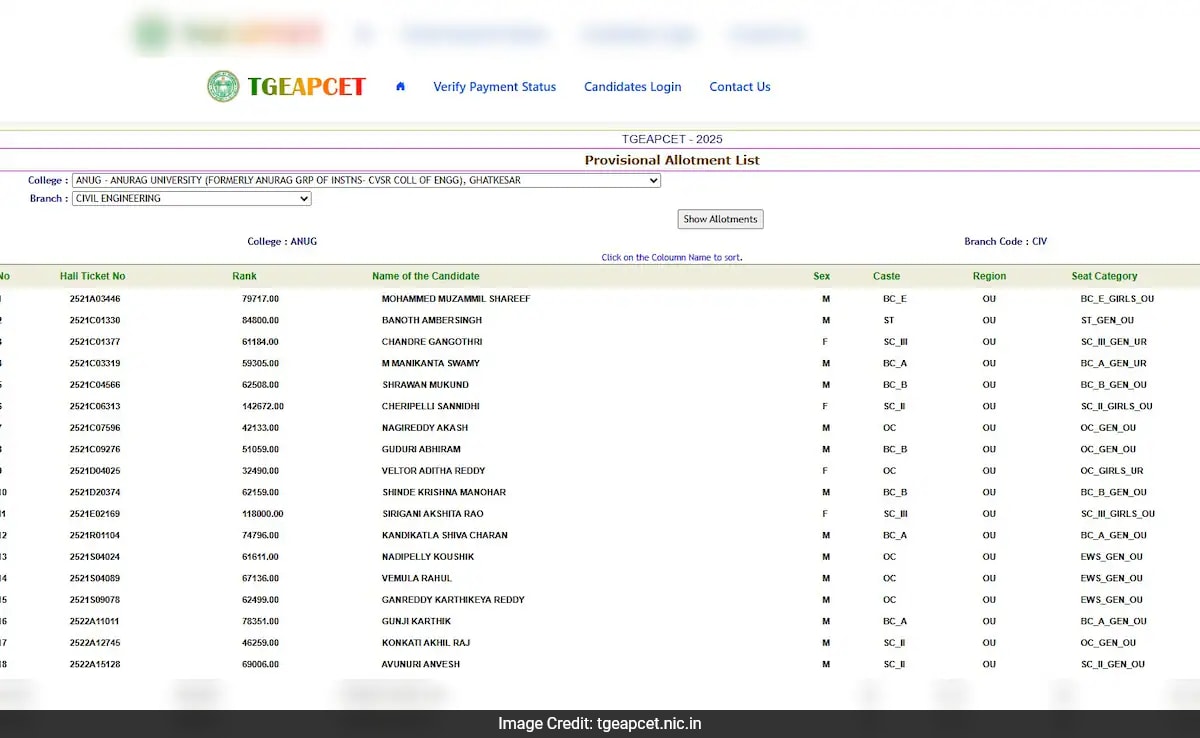
Task: Sort by Caste column header
Action: point(886,275)
